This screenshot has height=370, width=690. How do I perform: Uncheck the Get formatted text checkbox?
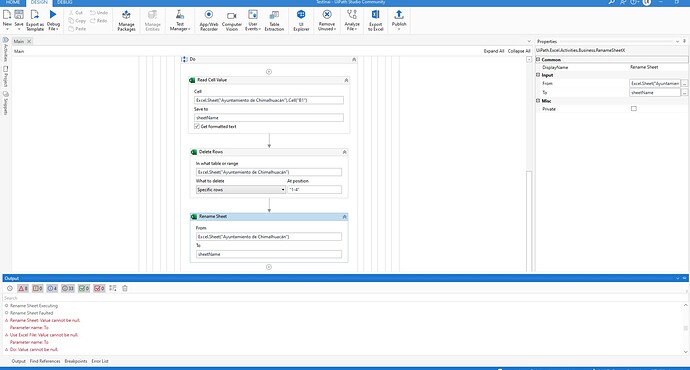point(197,126)
